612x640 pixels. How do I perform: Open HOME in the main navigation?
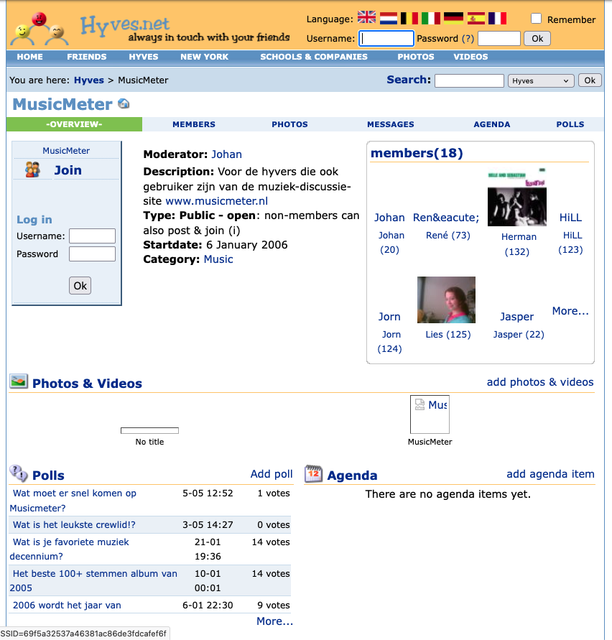[x=30, y=57]
